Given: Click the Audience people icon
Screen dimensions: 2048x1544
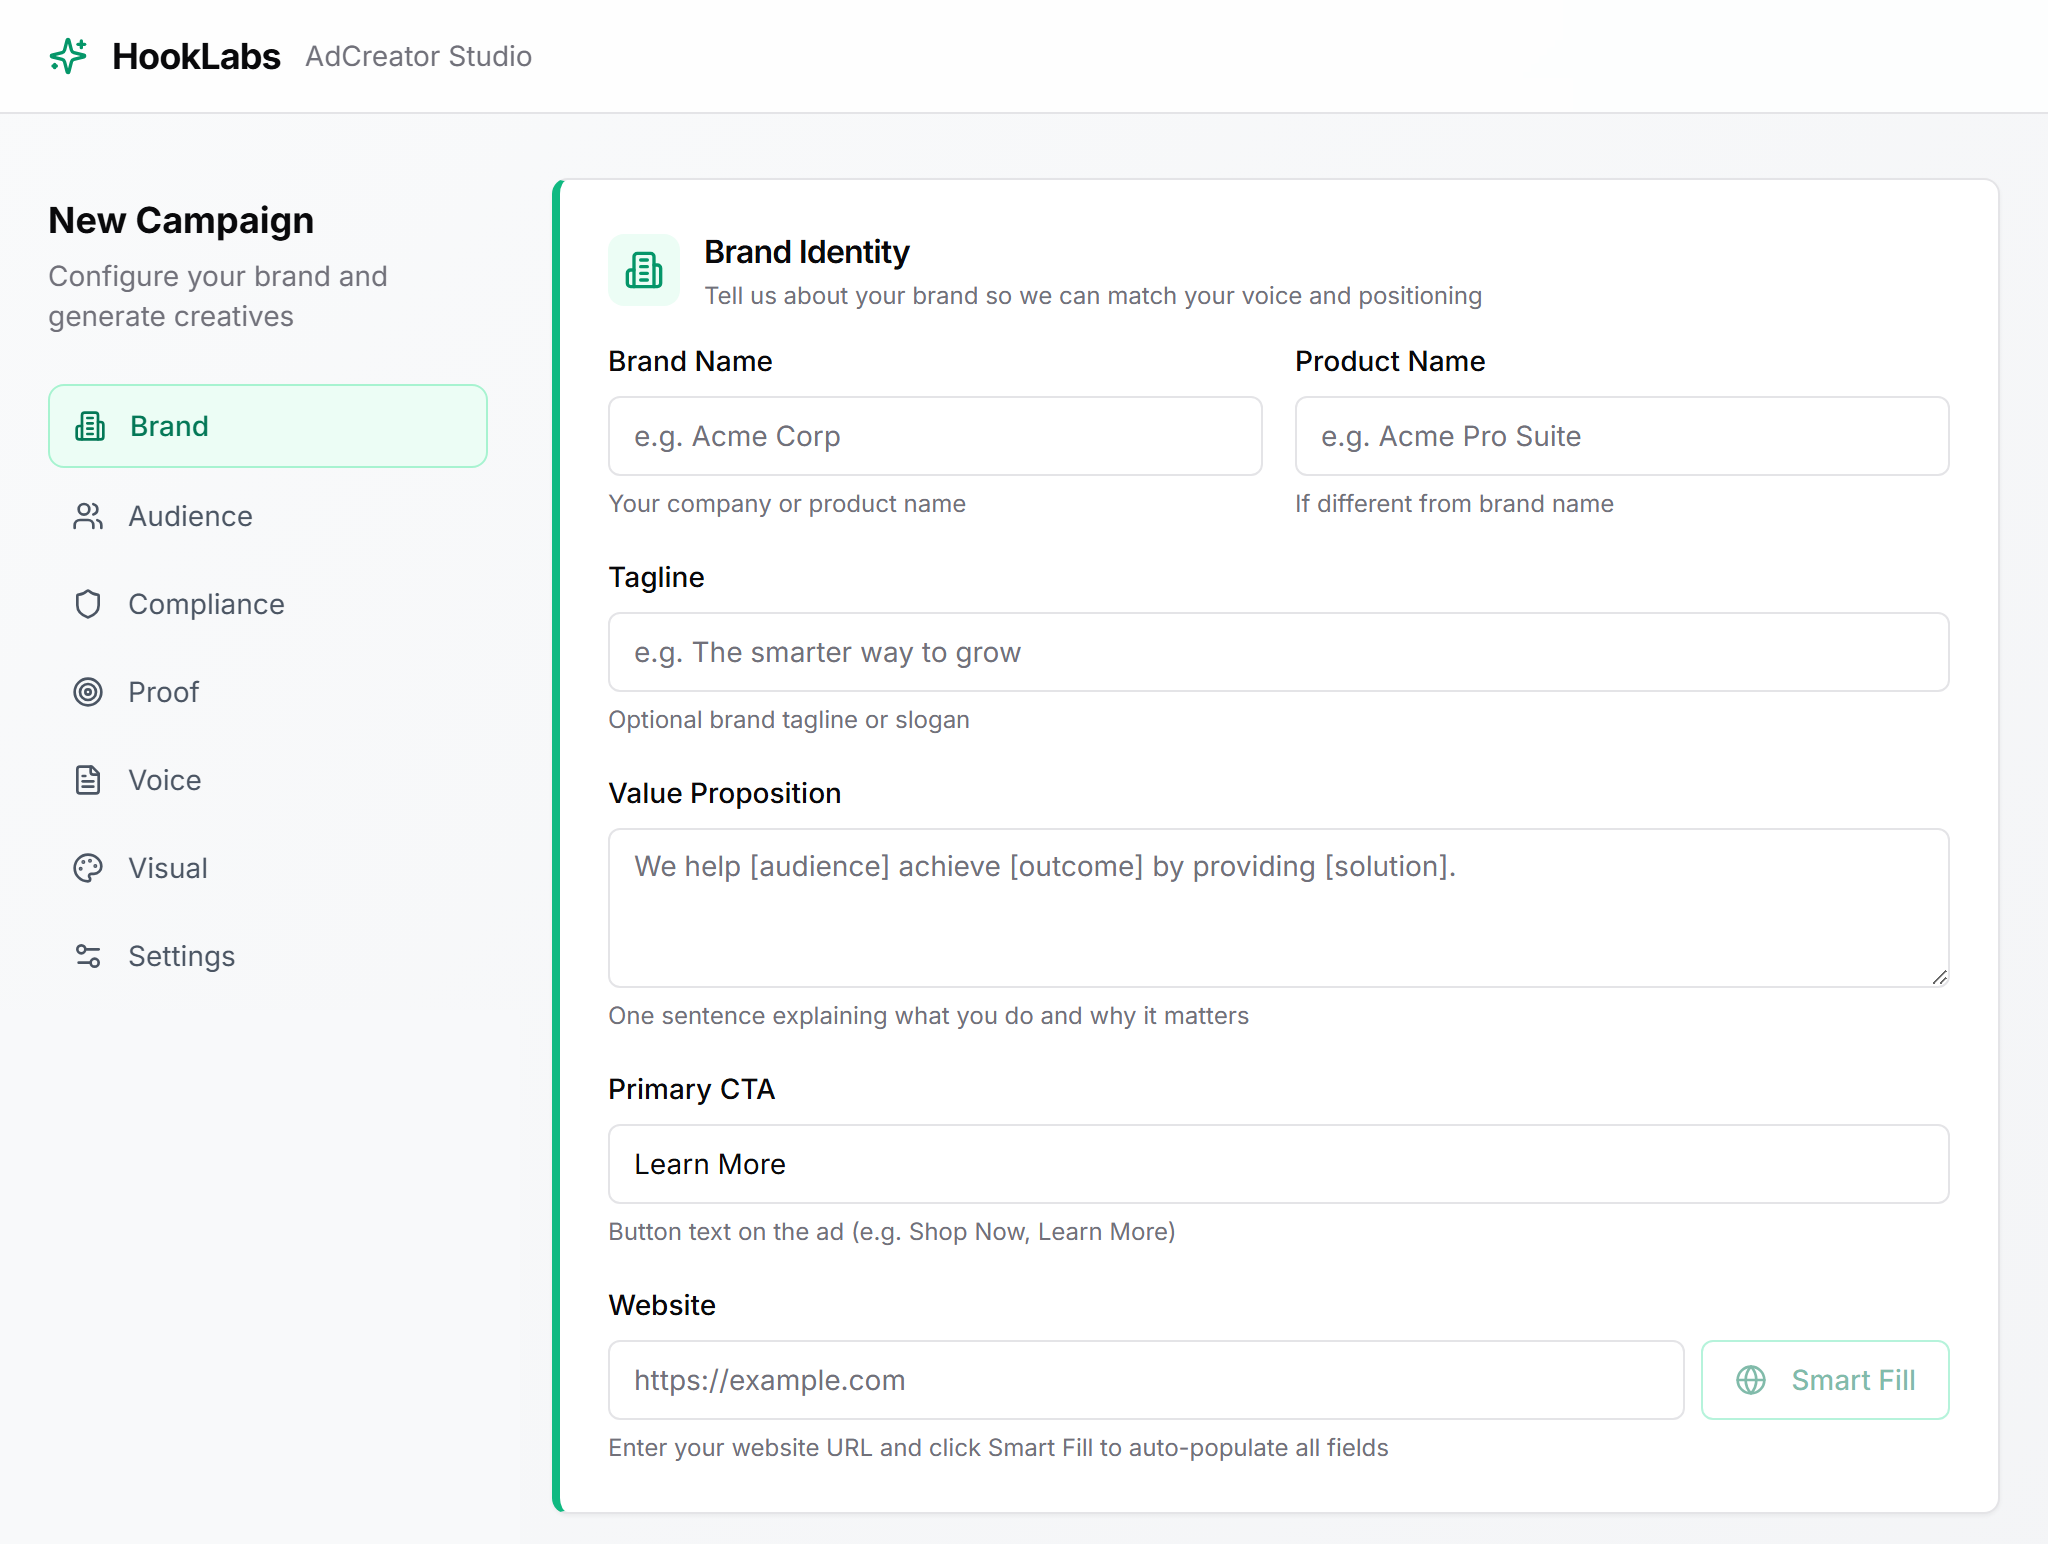Looking at the screenshot, I should (x=88, y=516).
